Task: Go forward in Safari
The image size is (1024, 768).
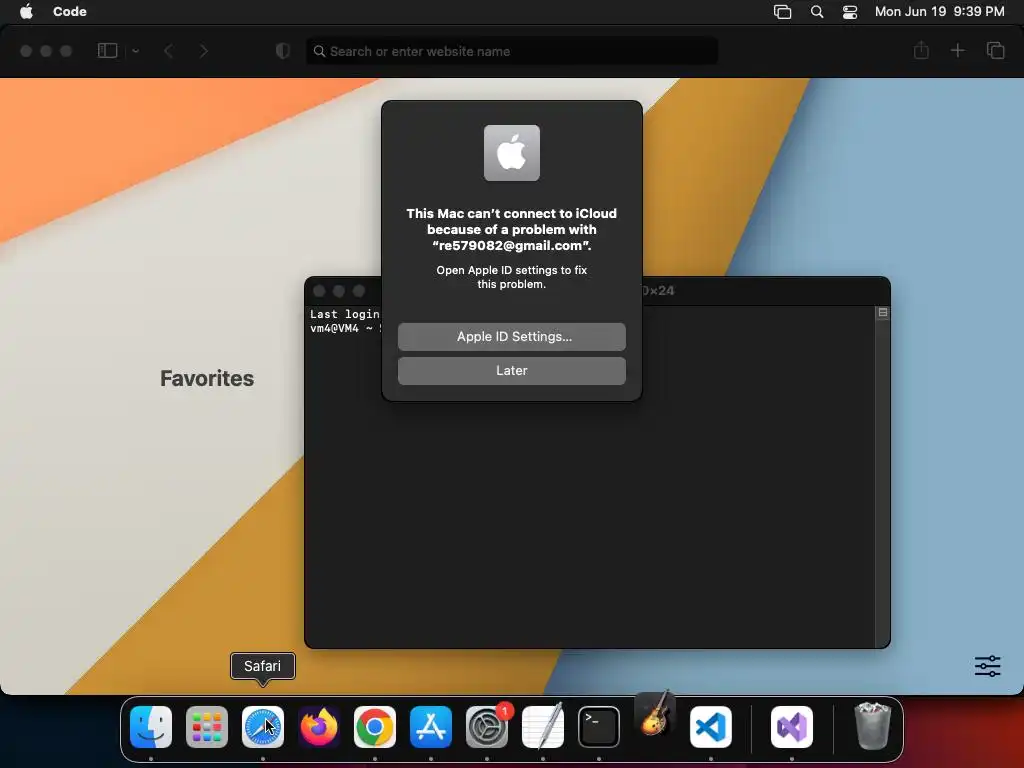Action: pos(204,50)
